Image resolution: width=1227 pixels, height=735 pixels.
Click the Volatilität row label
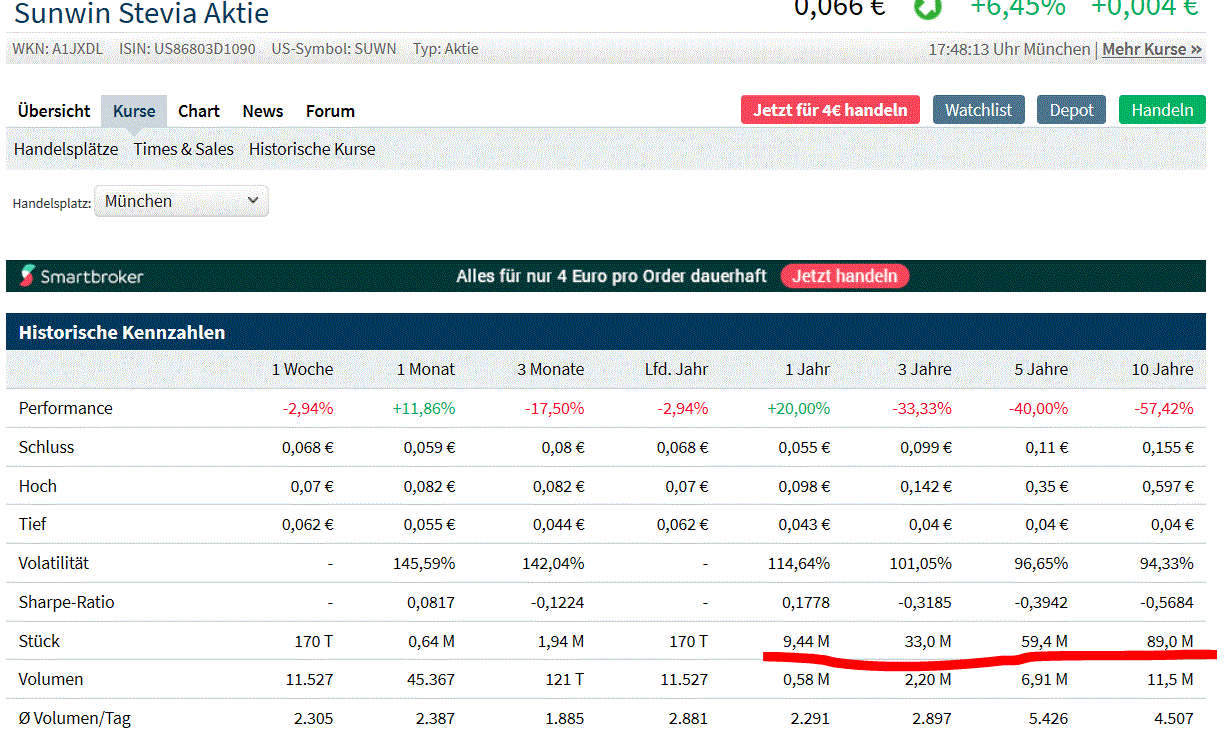pos(54,563)
